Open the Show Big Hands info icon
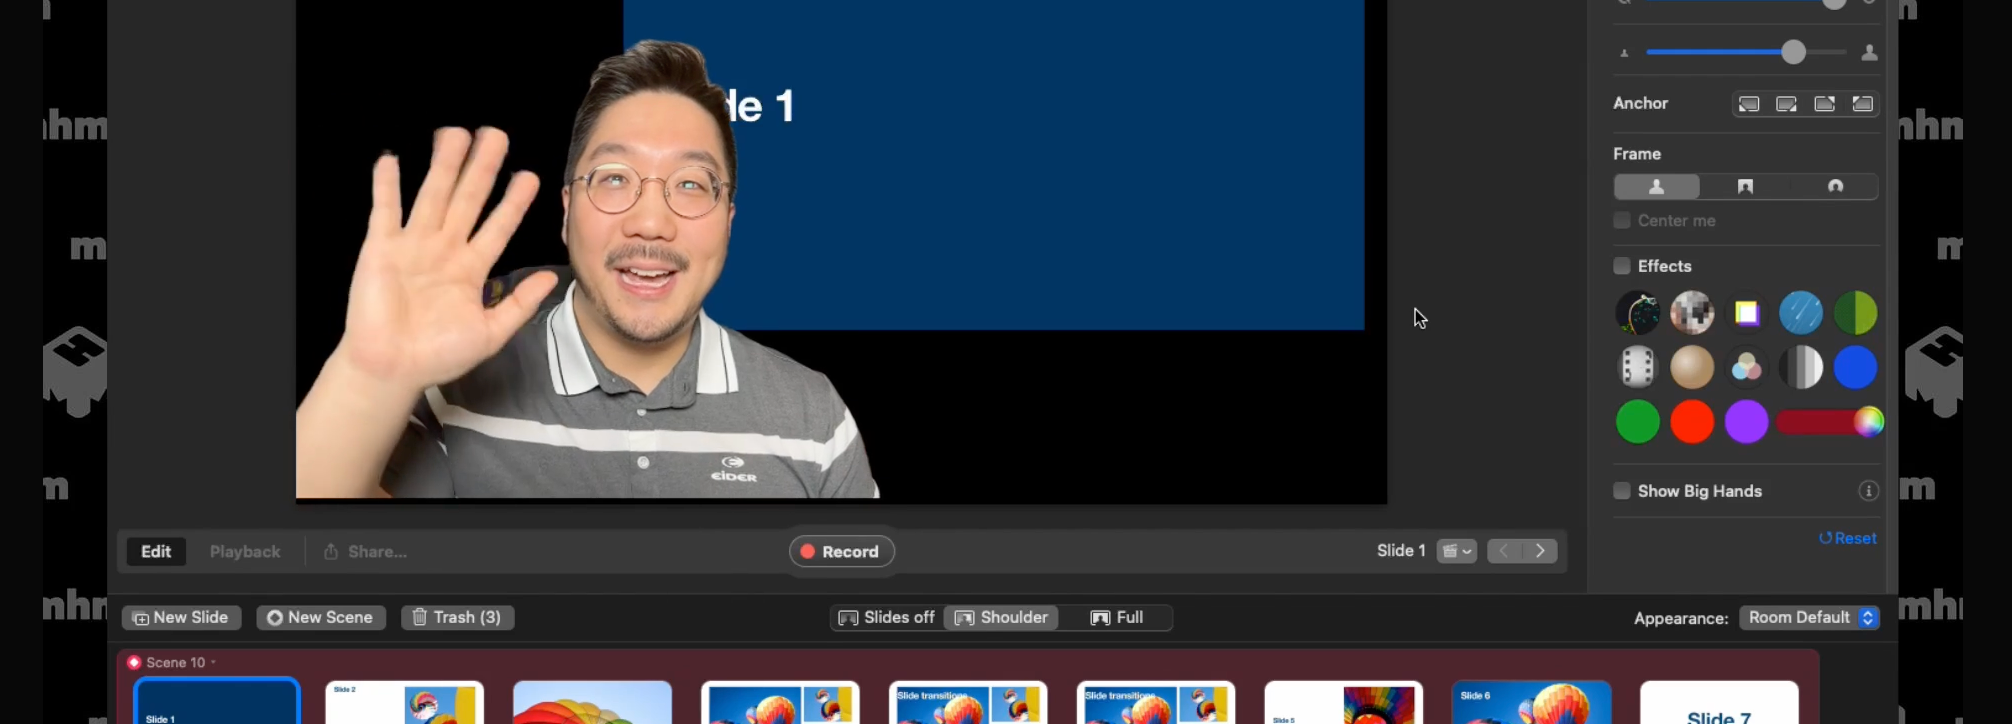Image resolution: width=2012 pixels, height=724 pixels. (1868, 491)
